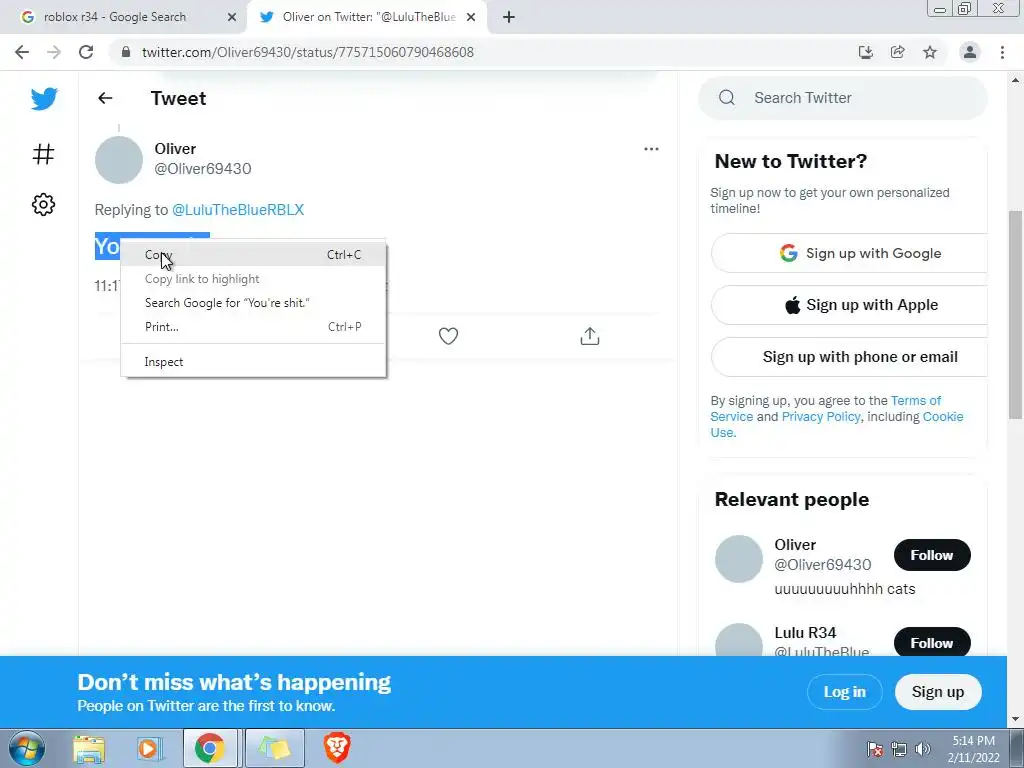Click Sign up on the bottom banner
Viewport: 1024px width, 768px height.
pos(938,692)
